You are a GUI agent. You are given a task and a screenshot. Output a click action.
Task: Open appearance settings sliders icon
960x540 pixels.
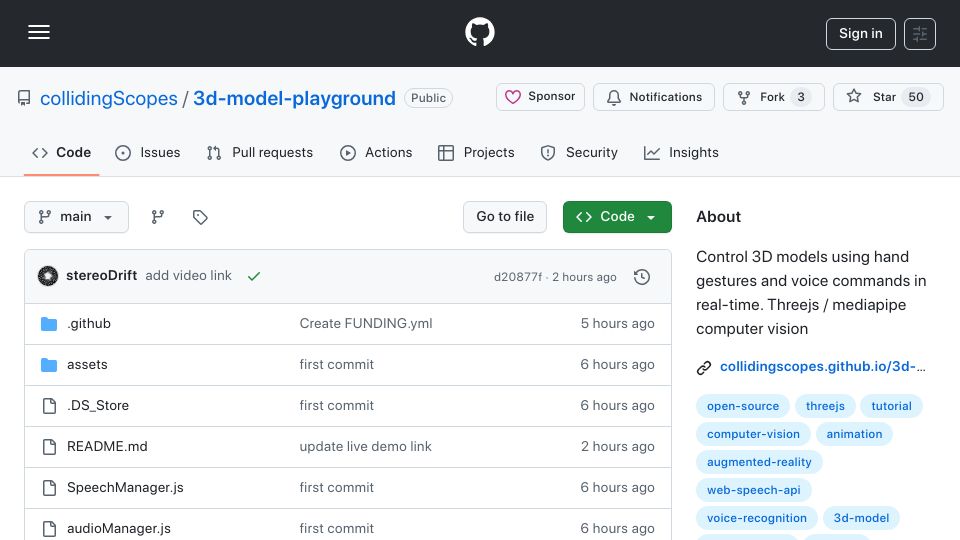920,34
